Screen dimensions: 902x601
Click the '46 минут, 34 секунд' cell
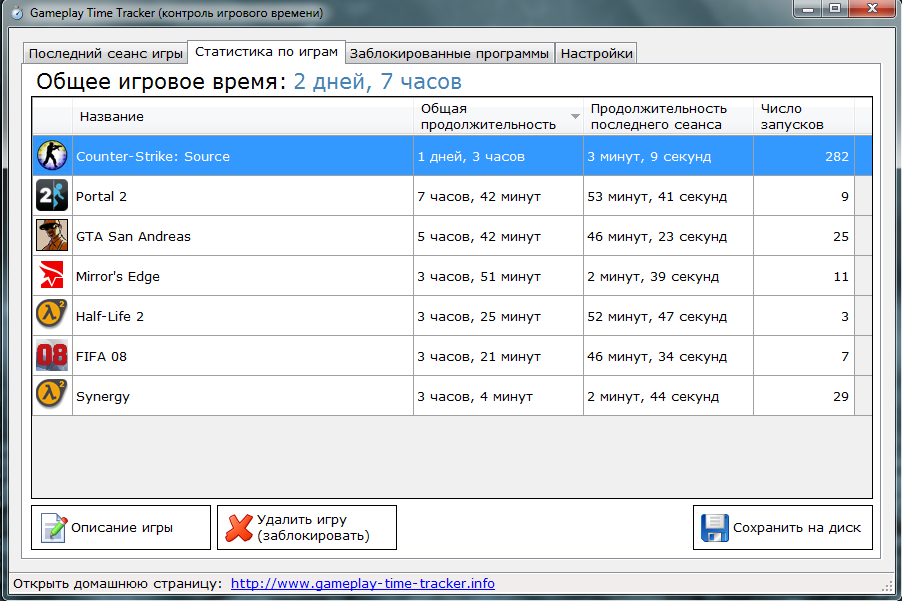pos(668,356)
